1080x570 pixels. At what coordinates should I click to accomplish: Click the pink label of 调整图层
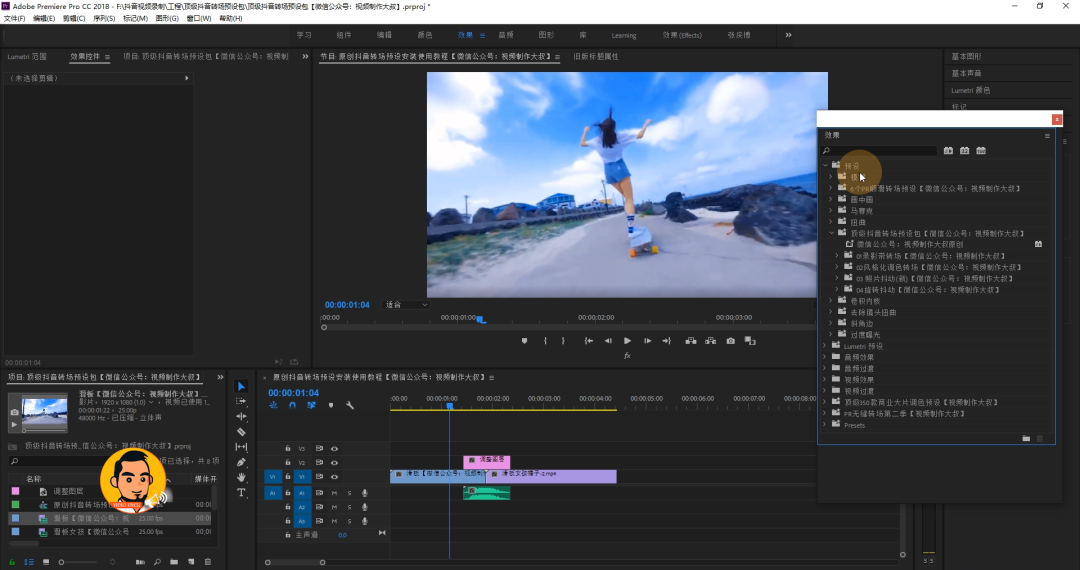[15, 492]
